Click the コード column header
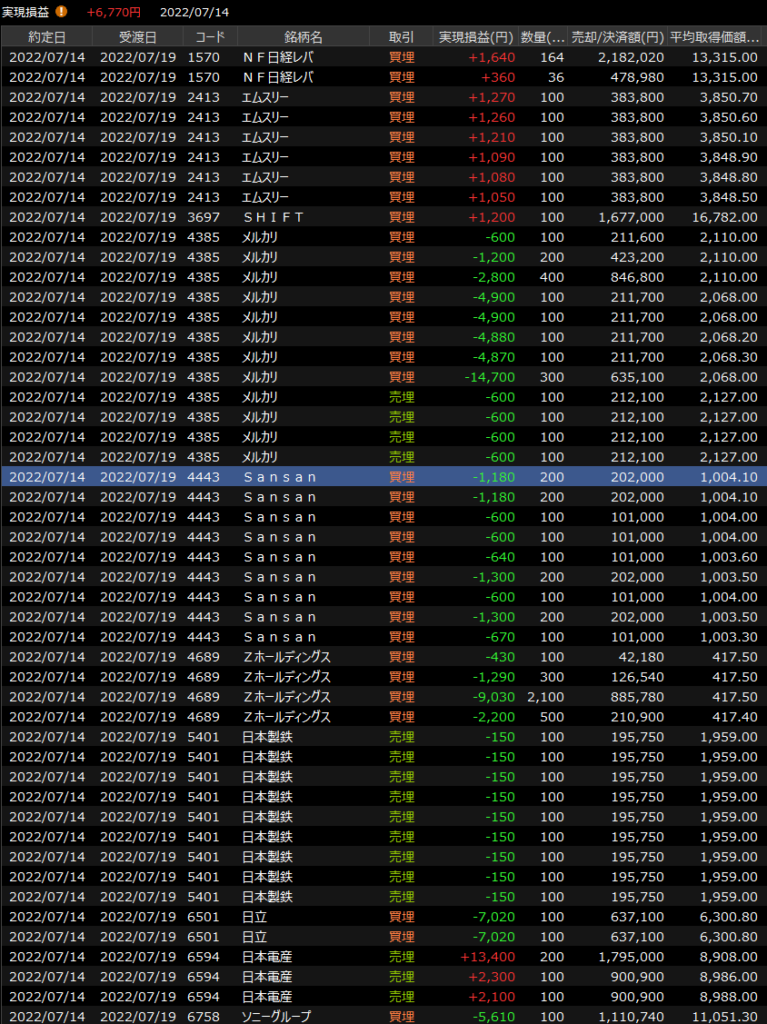Image resolution: width=767 pixels, height=1024 pixels. pyautogui.click(x=210, y=37)
